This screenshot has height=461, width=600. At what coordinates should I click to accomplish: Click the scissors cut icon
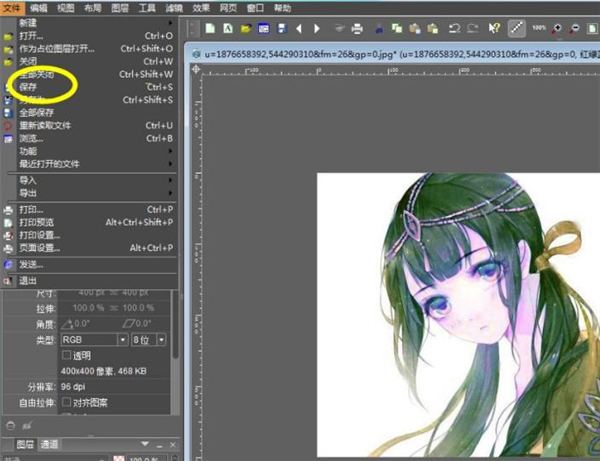click(x=379, y=28)
